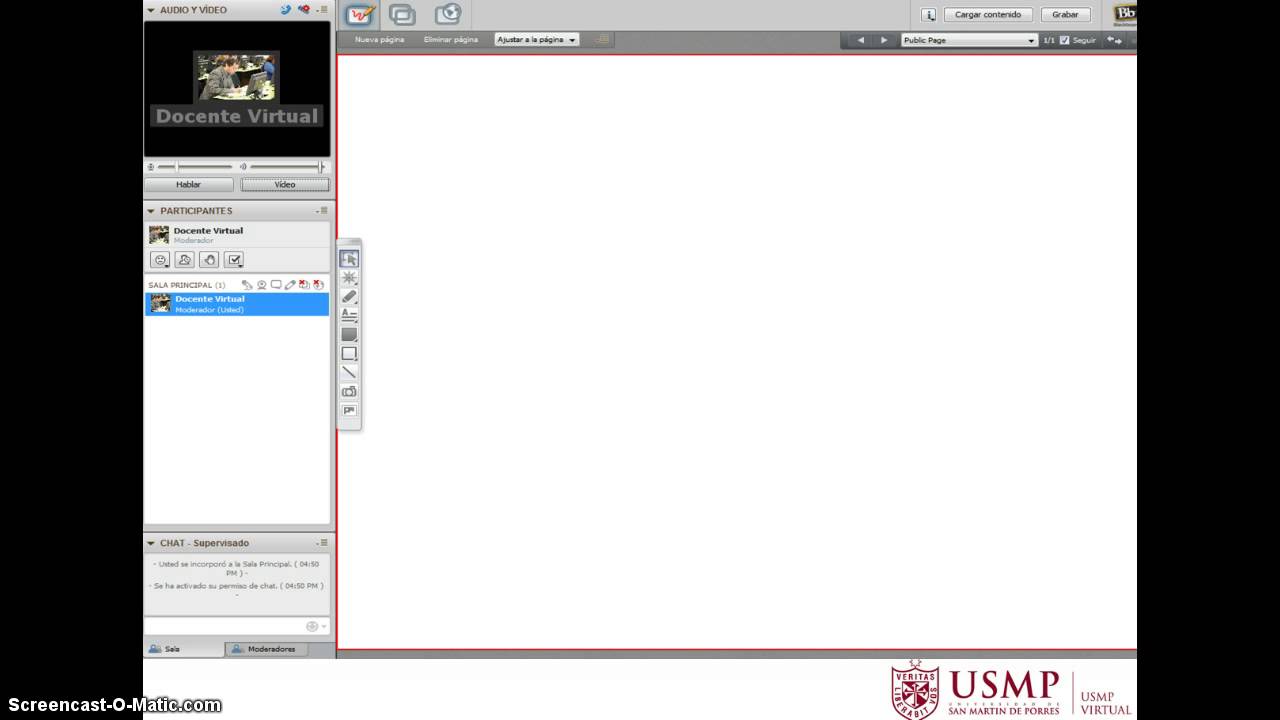The image size is (1280, 720).
Task: Click the Vídeo button
Action: pyautogui.click(x=285, y=185)
